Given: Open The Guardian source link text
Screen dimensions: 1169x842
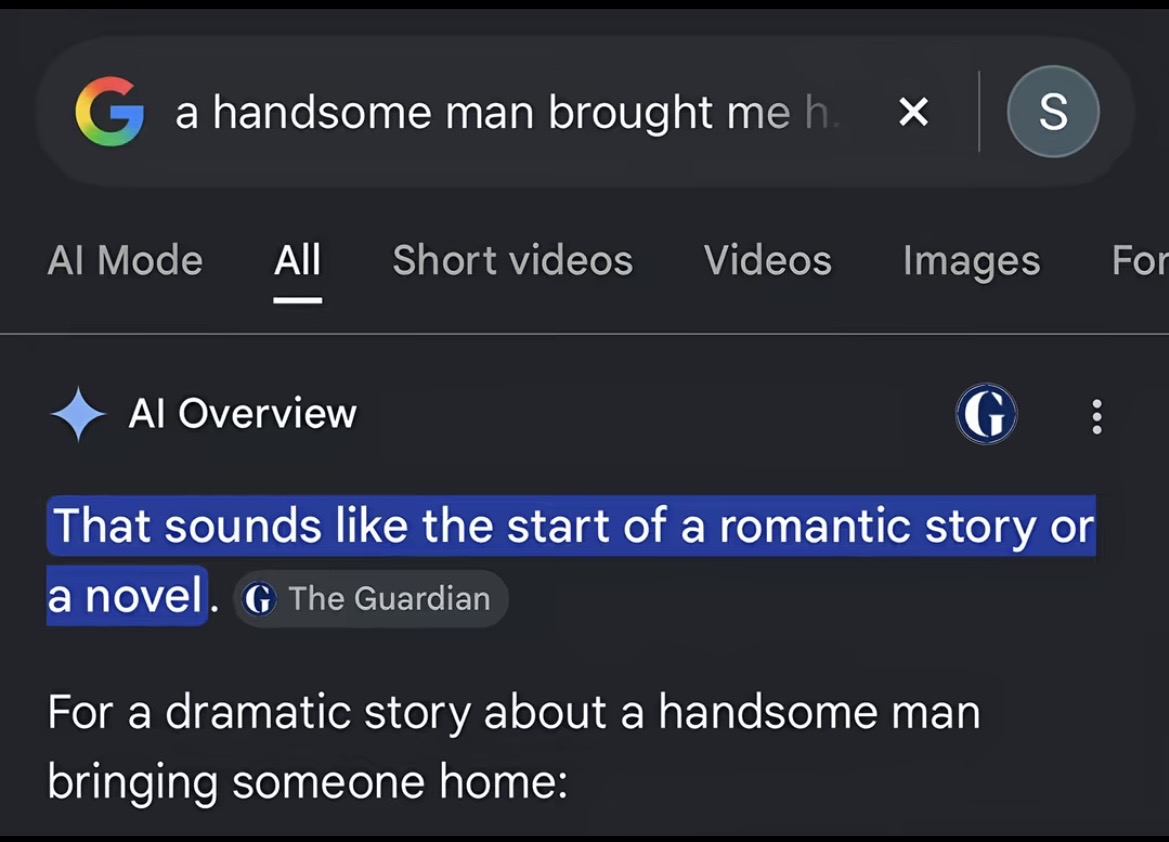Looking at the screenshot, I should pyautogui.click(x=389, y=598).
